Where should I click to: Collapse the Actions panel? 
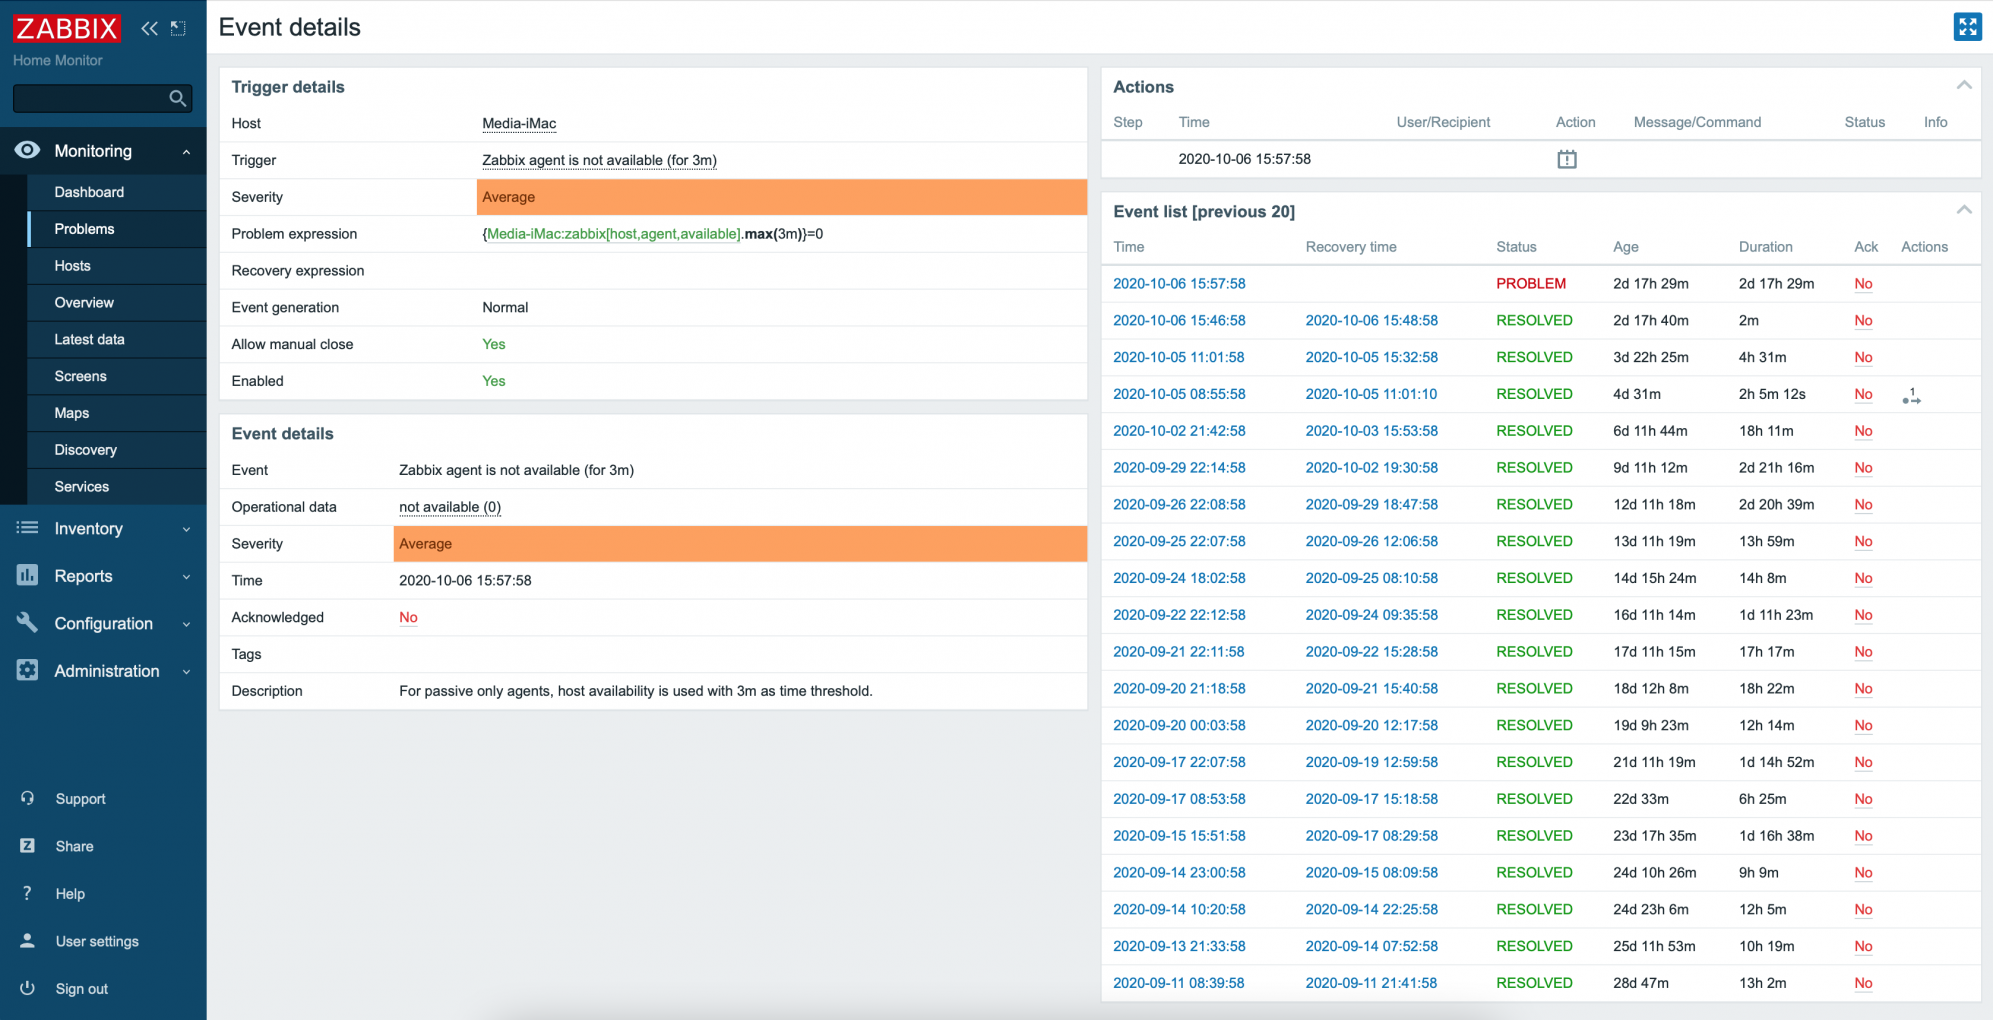pos(1963,86)
